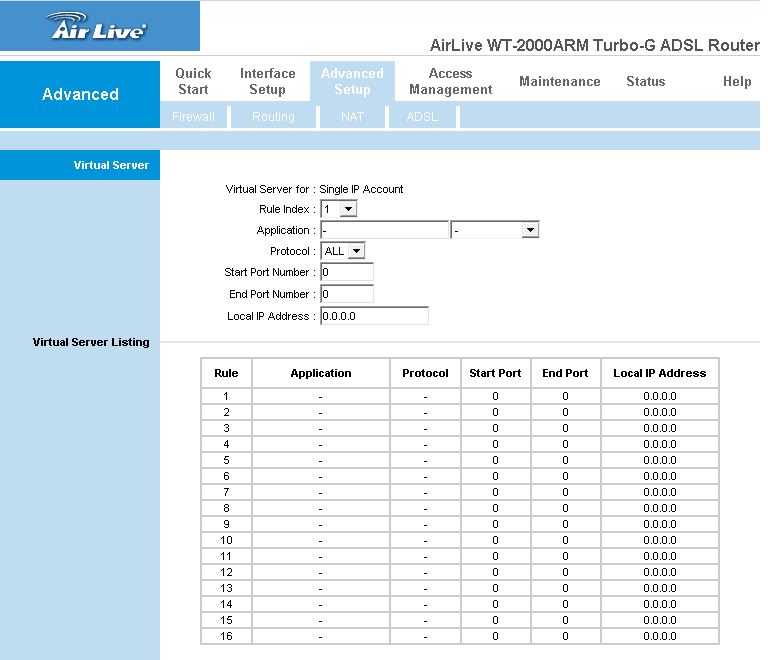Expand the Application preset dropdown
768x660 pixels.
click(x=495, y=230)
